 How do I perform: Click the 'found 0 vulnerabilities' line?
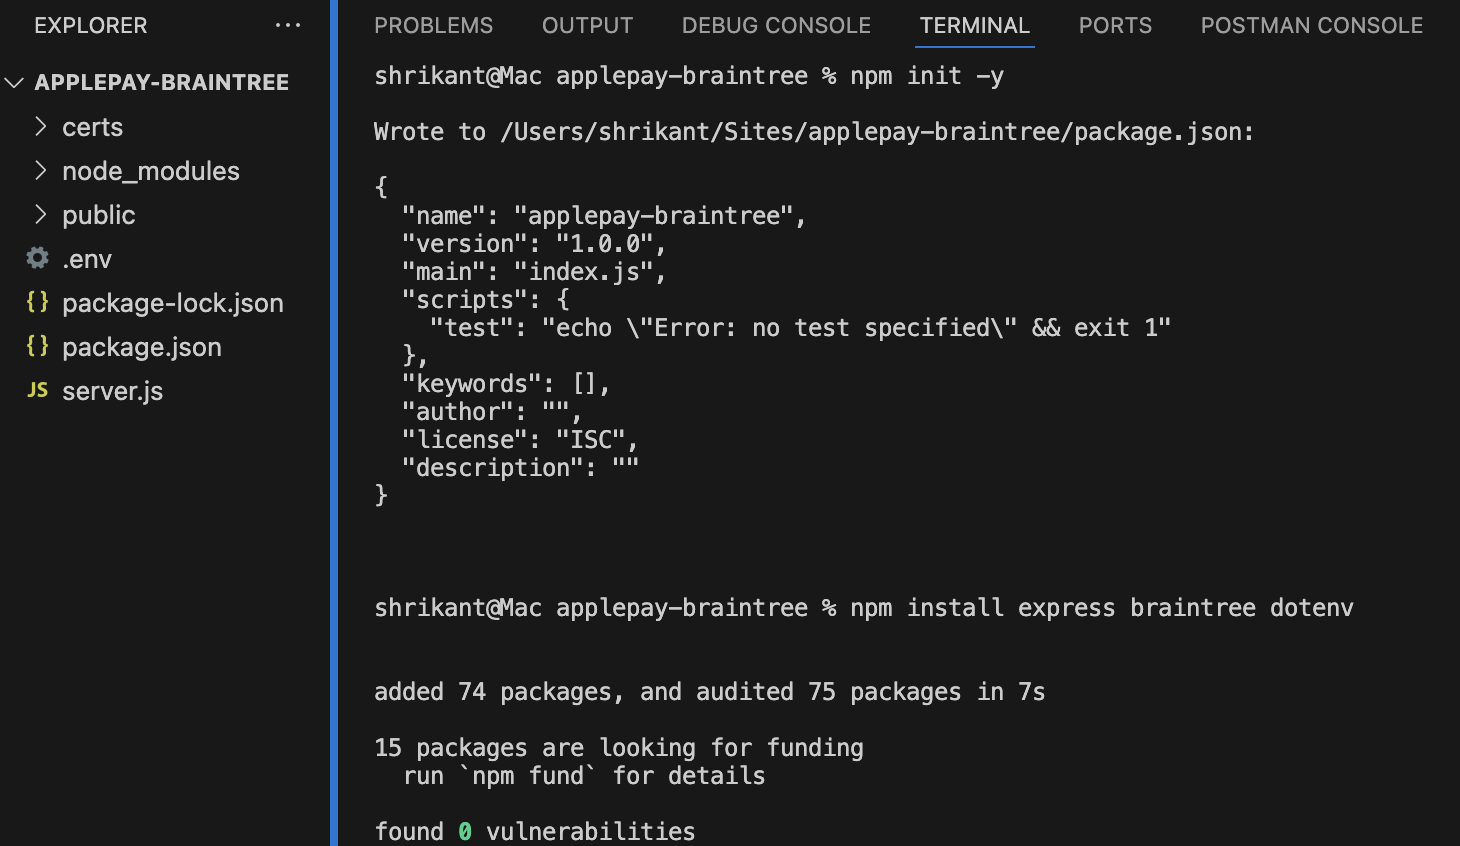pos(535,831)
